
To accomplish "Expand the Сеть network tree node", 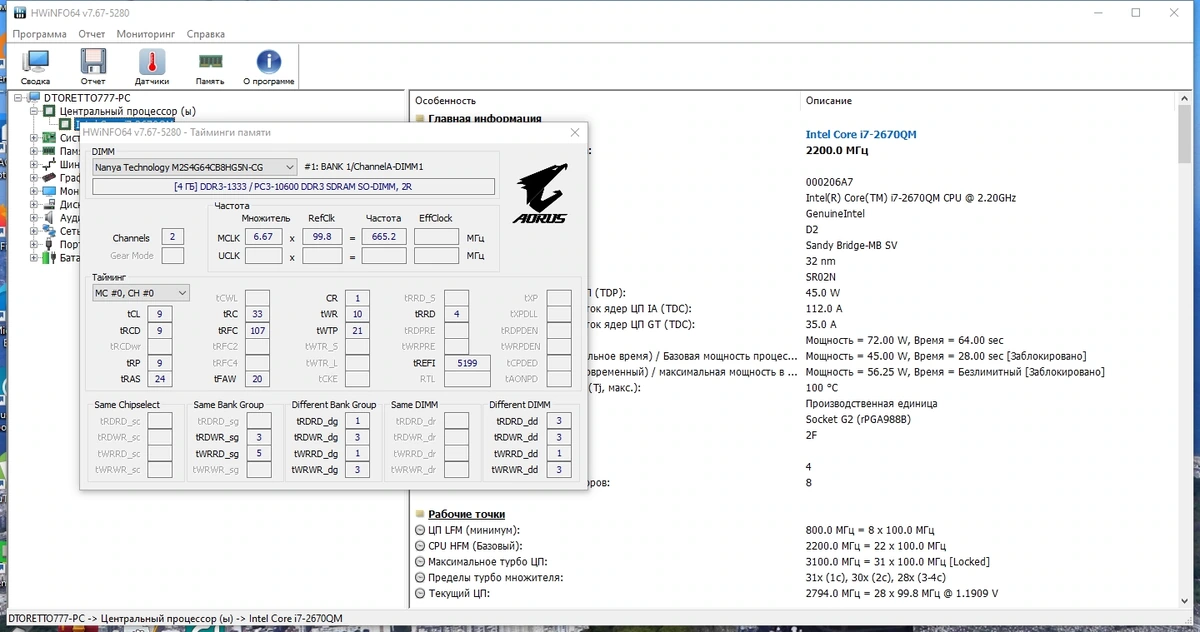I will 34,230.
